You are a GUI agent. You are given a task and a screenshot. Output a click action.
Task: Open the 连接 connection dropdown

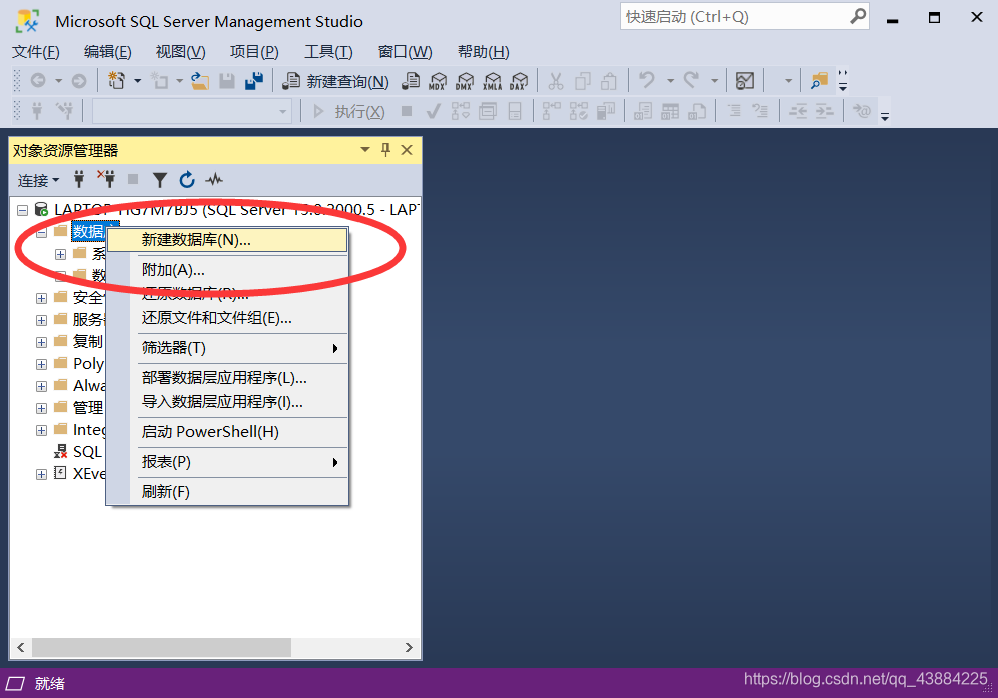pyautogui.click(x=37, y=180)
